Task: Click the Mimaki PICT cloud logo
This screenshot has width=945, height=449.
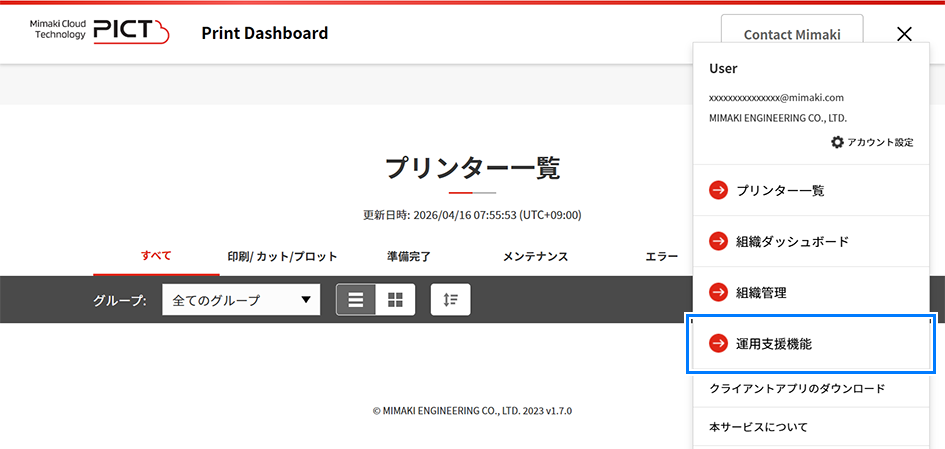Action: [99, 31]
